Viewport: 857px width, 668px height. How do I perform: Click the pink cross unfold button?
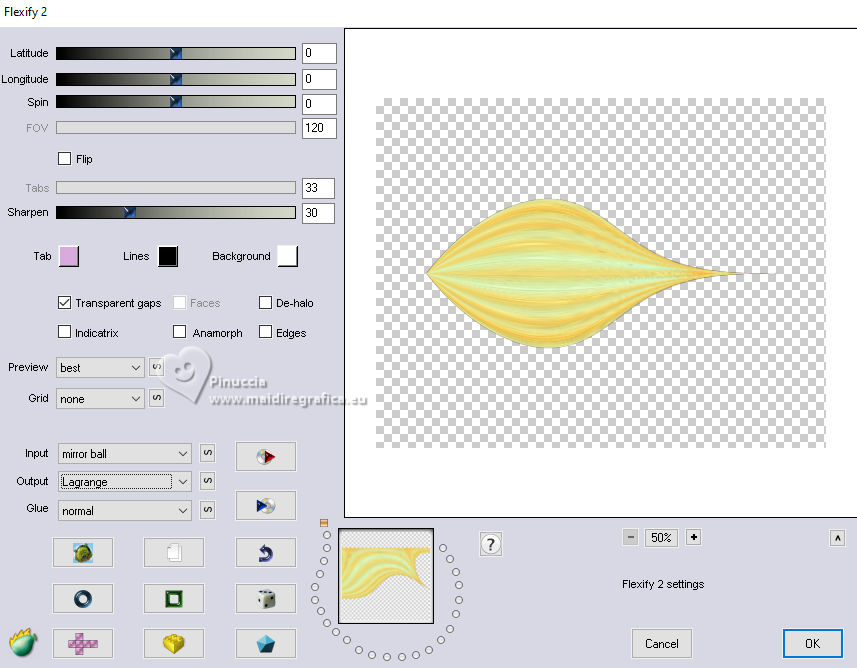(83, 643)
